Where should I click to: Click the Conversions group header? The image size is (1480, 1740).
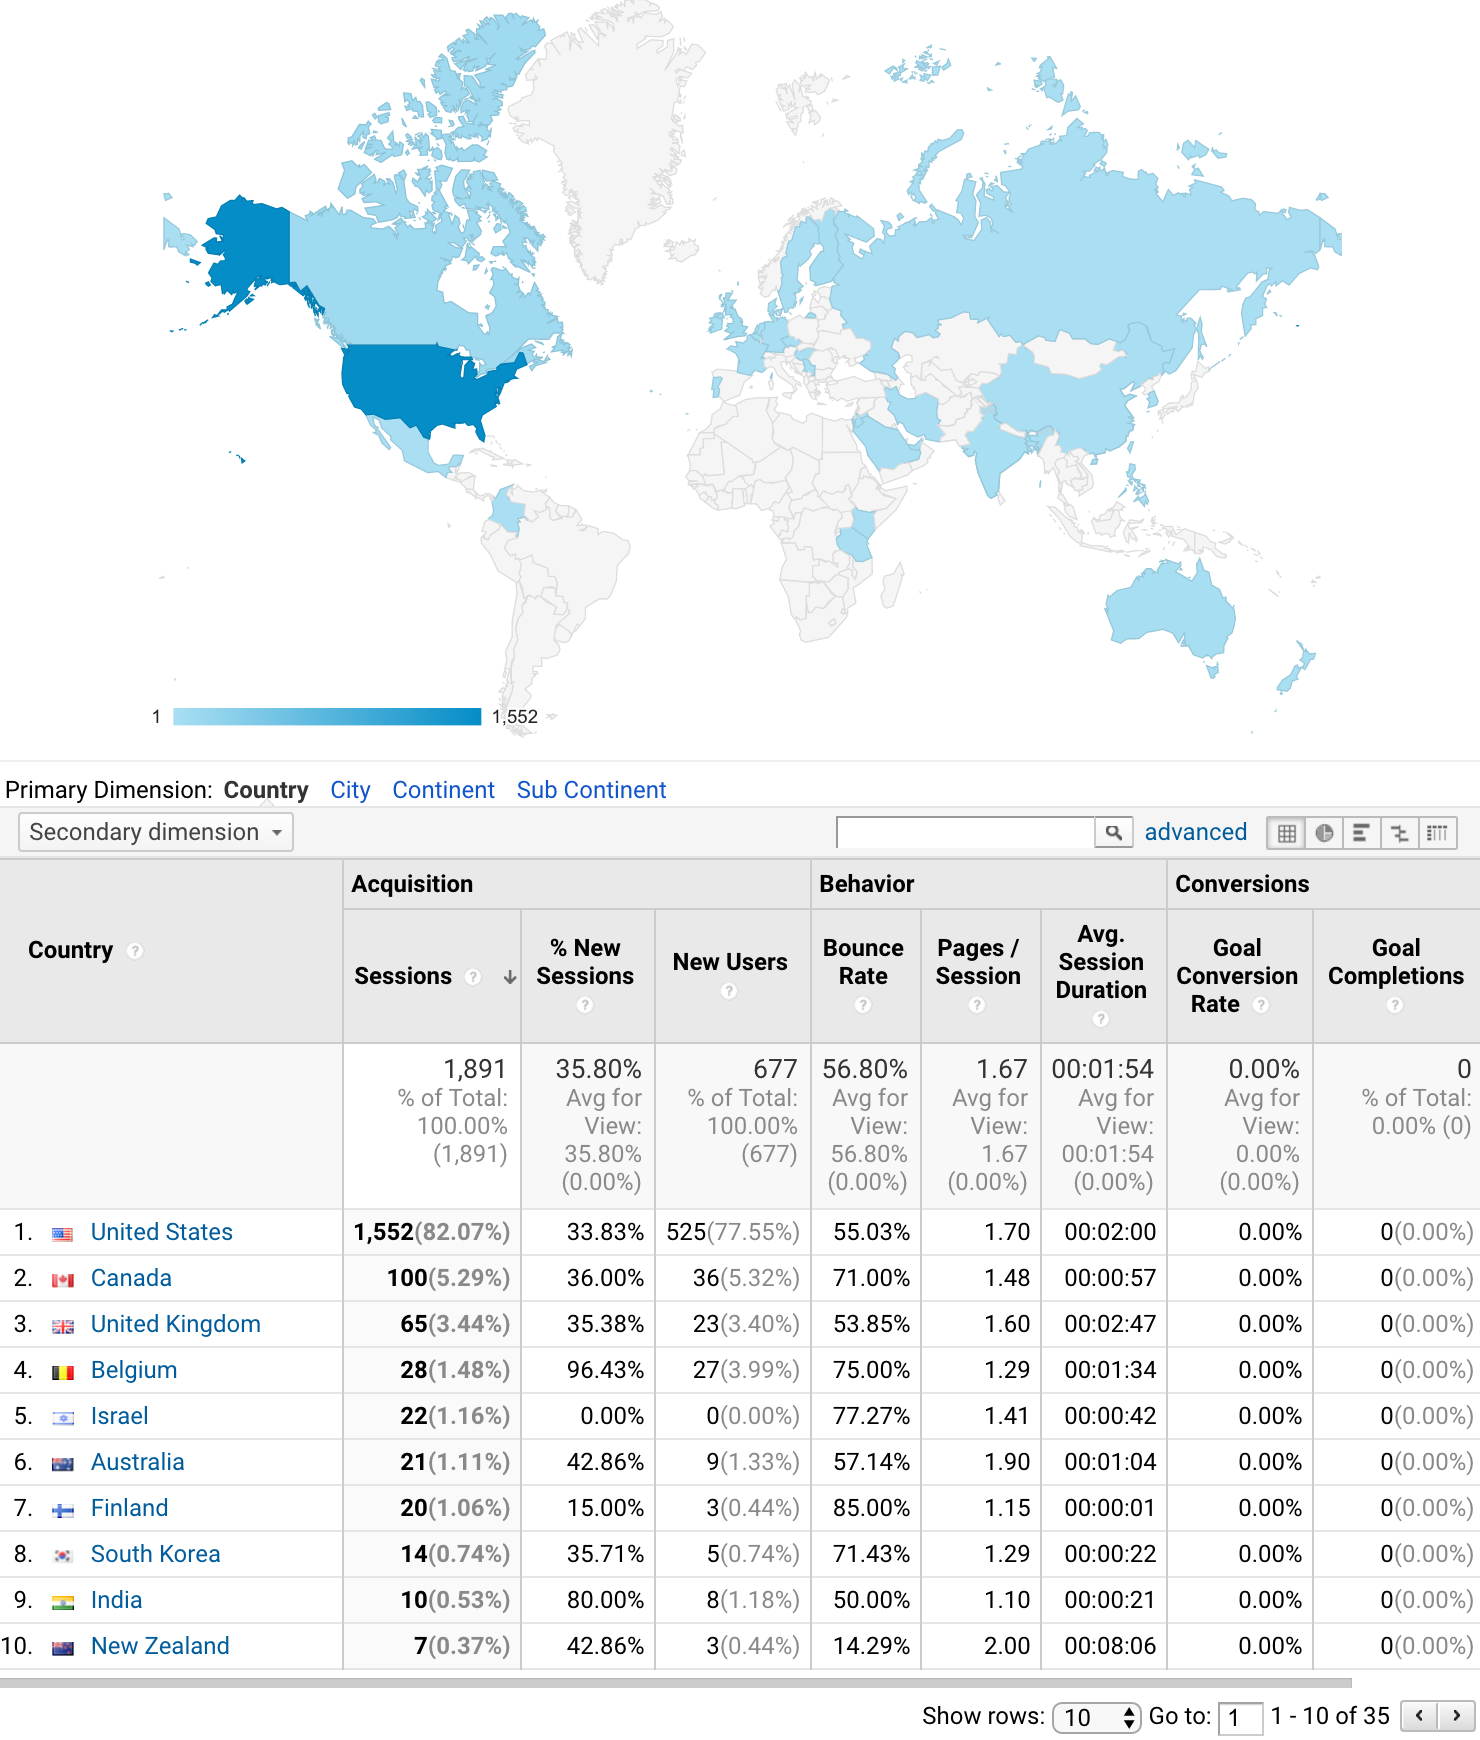pos(1242,884)
